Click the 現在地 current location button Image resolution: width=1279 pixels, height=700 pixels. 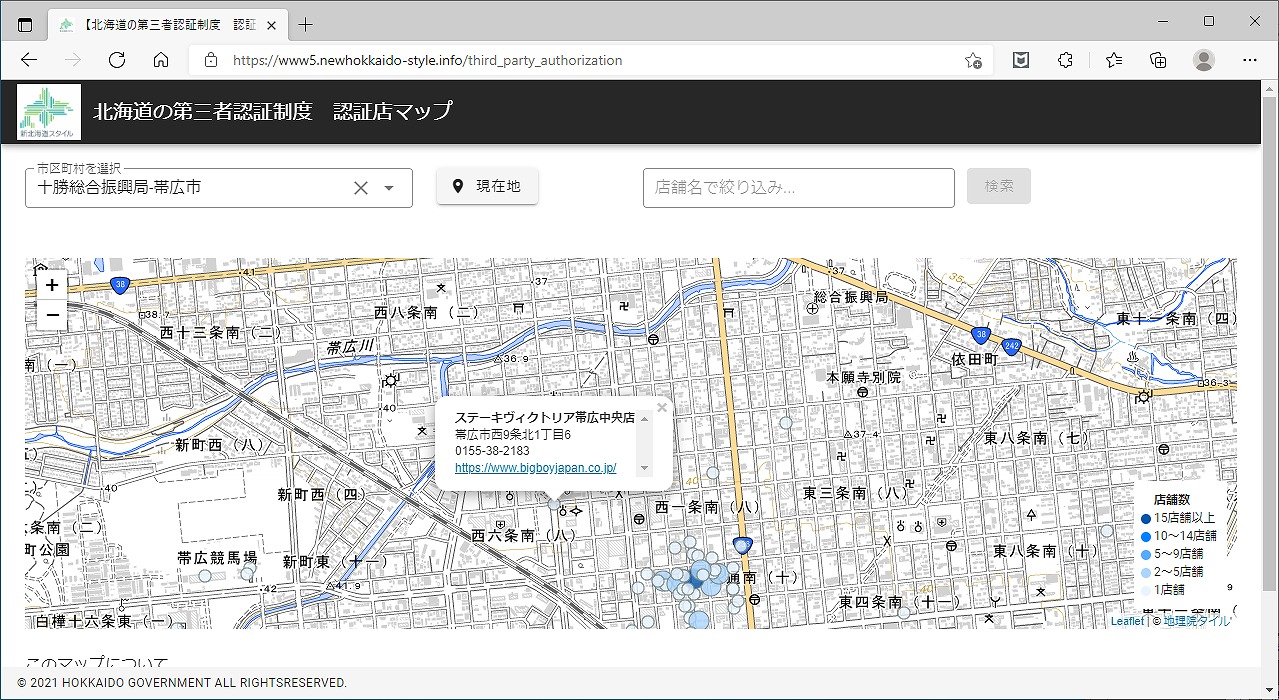(487, 186)
